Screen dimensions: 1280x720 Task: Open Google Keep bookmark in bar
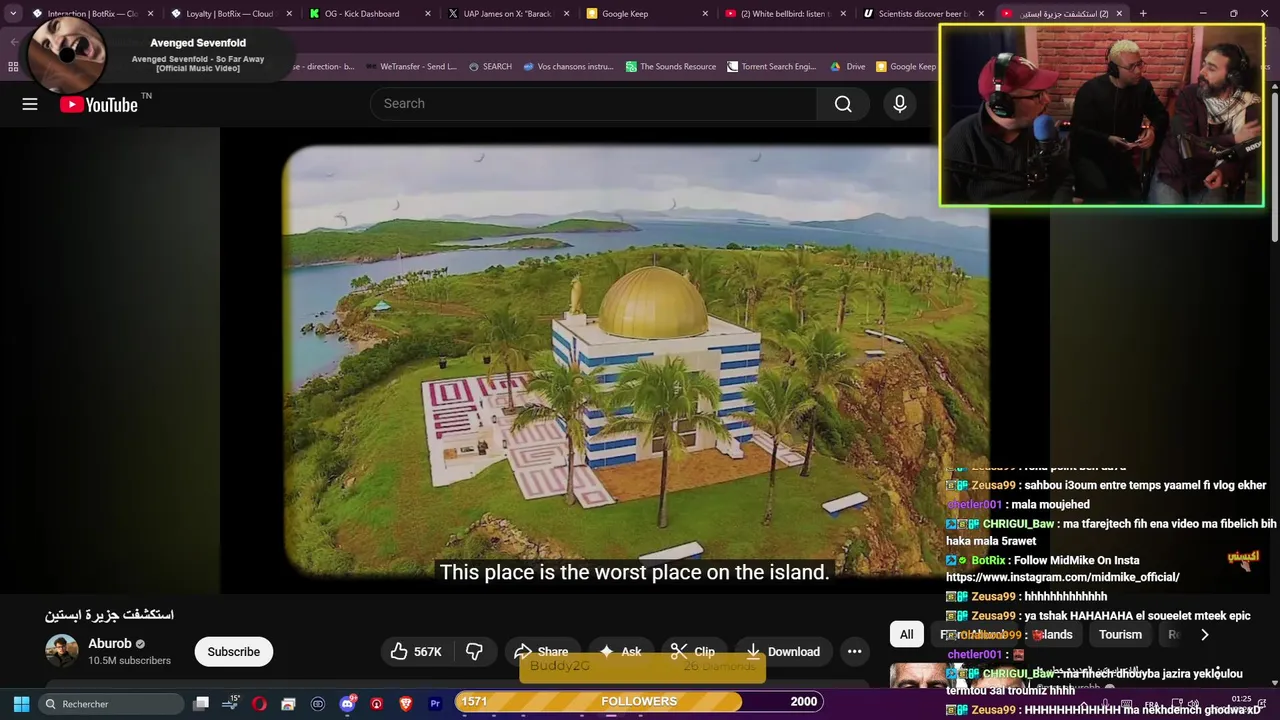[906, 67]
